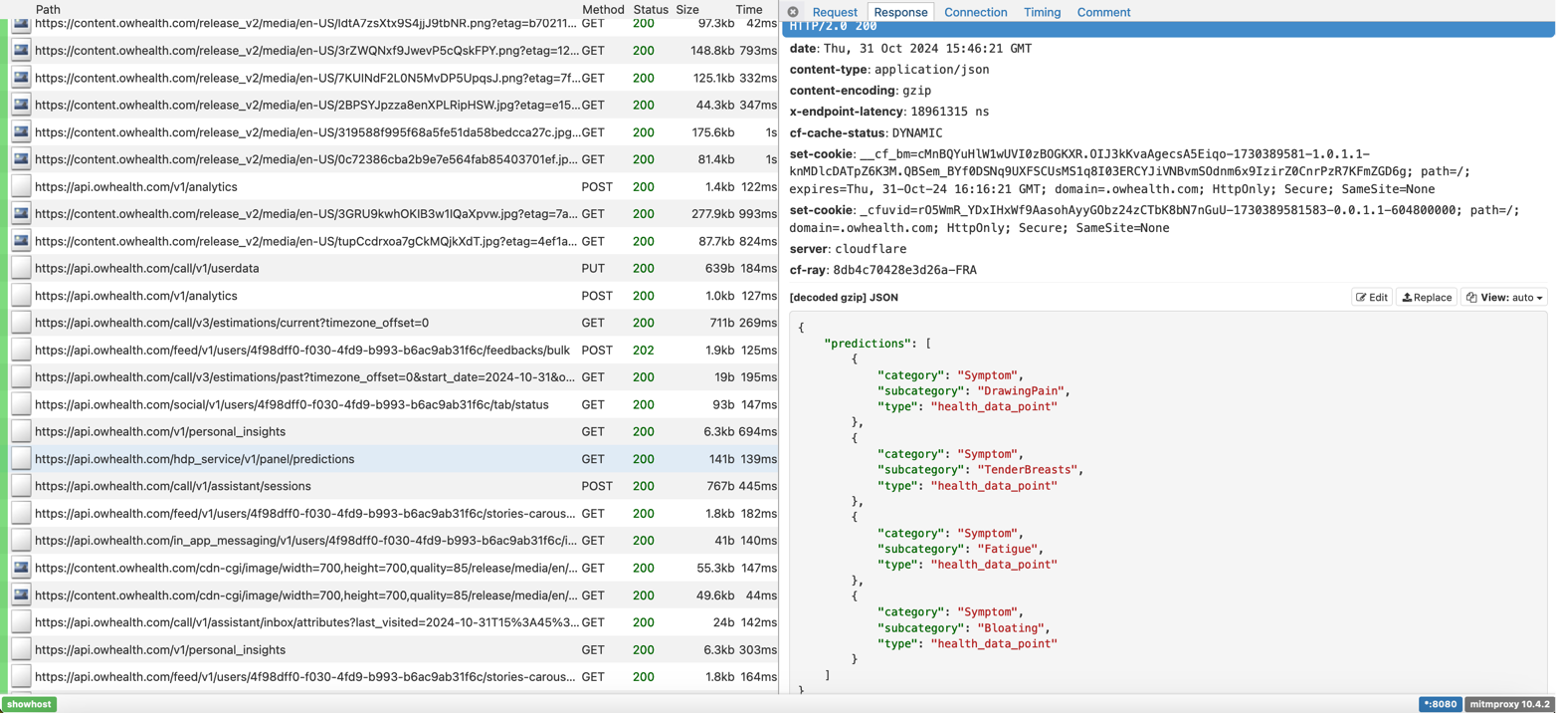Select the estimations/current flow row
This screenshot has height=715, width=1558.
pos(300,323)
